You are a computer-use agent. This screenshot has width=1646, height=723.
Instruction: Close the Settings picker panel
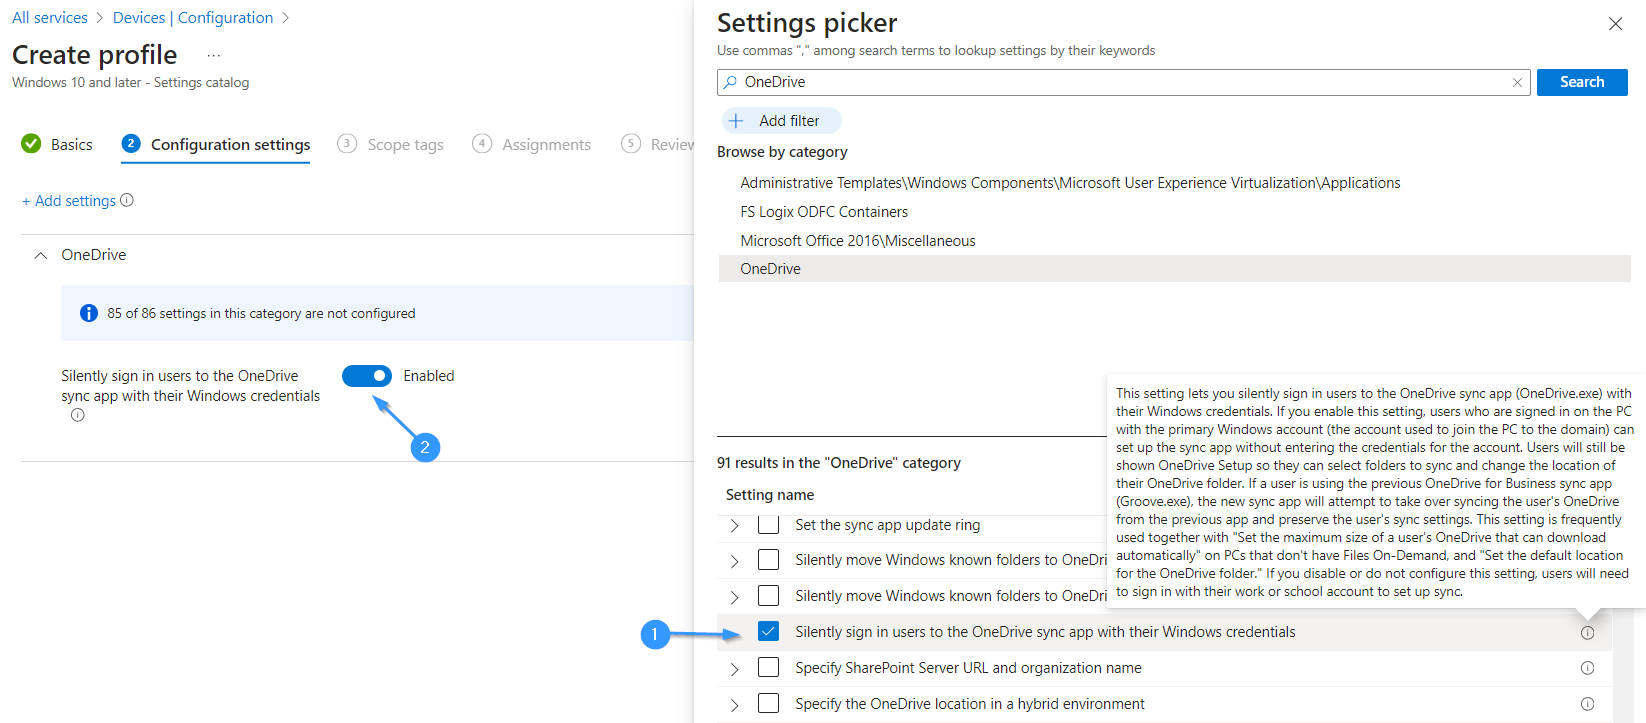point(1615,24)
